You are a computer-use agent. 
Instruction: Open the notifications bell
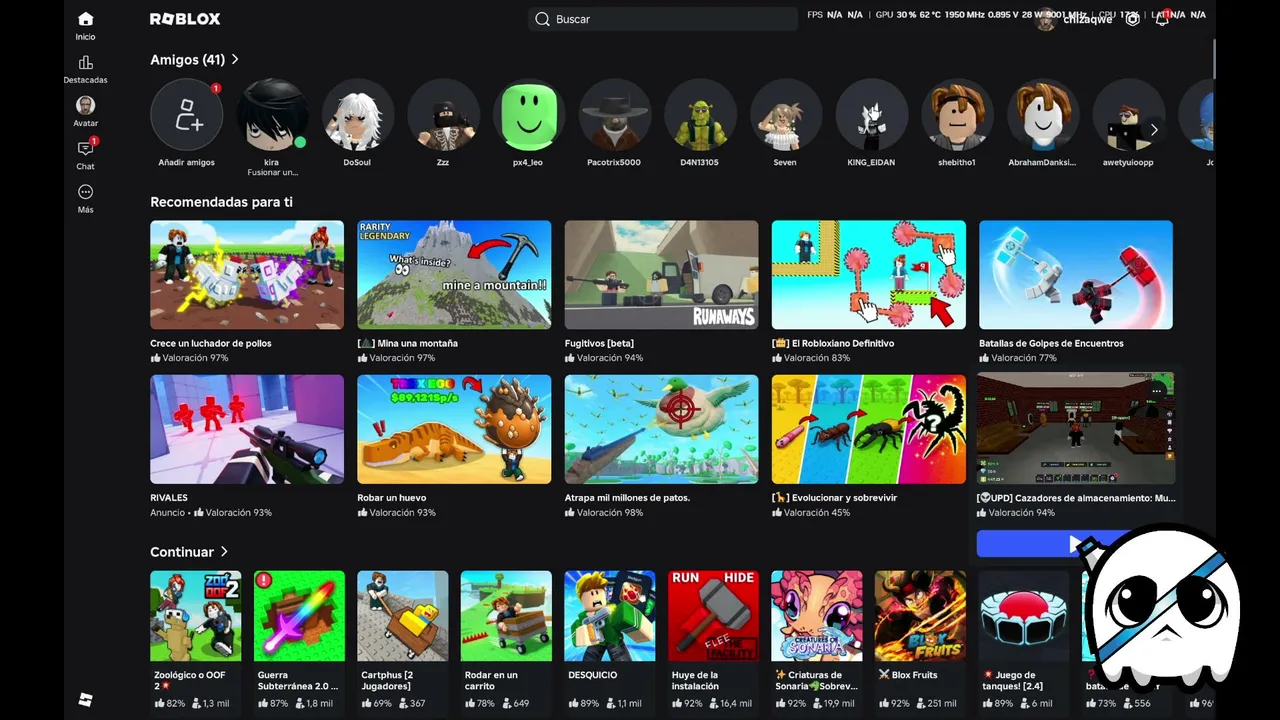[1162, 19]
